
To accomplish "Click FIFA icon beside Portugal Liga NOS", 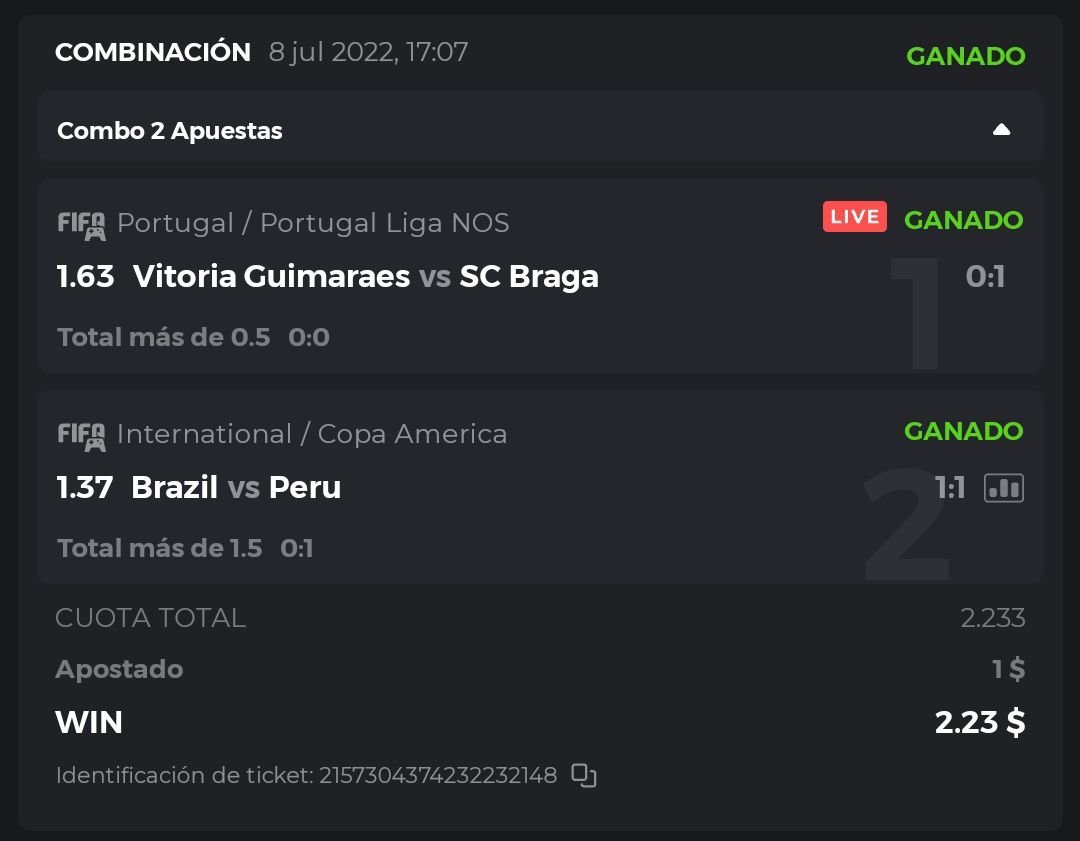I will tap(81, 224).
